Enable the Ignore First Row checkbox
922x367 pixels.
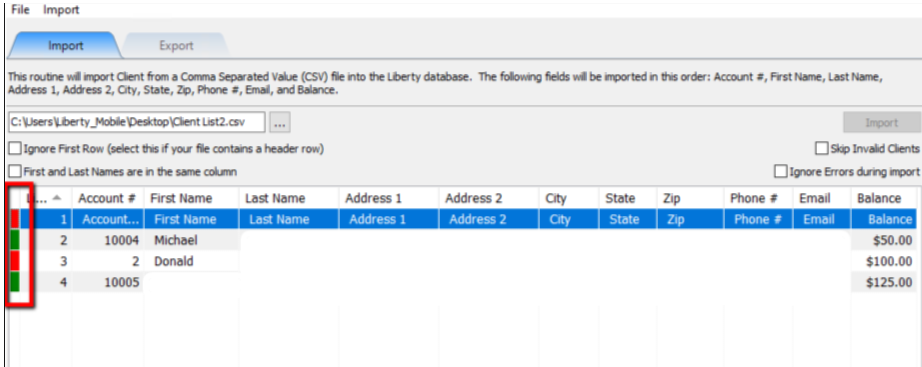point(15,149)
